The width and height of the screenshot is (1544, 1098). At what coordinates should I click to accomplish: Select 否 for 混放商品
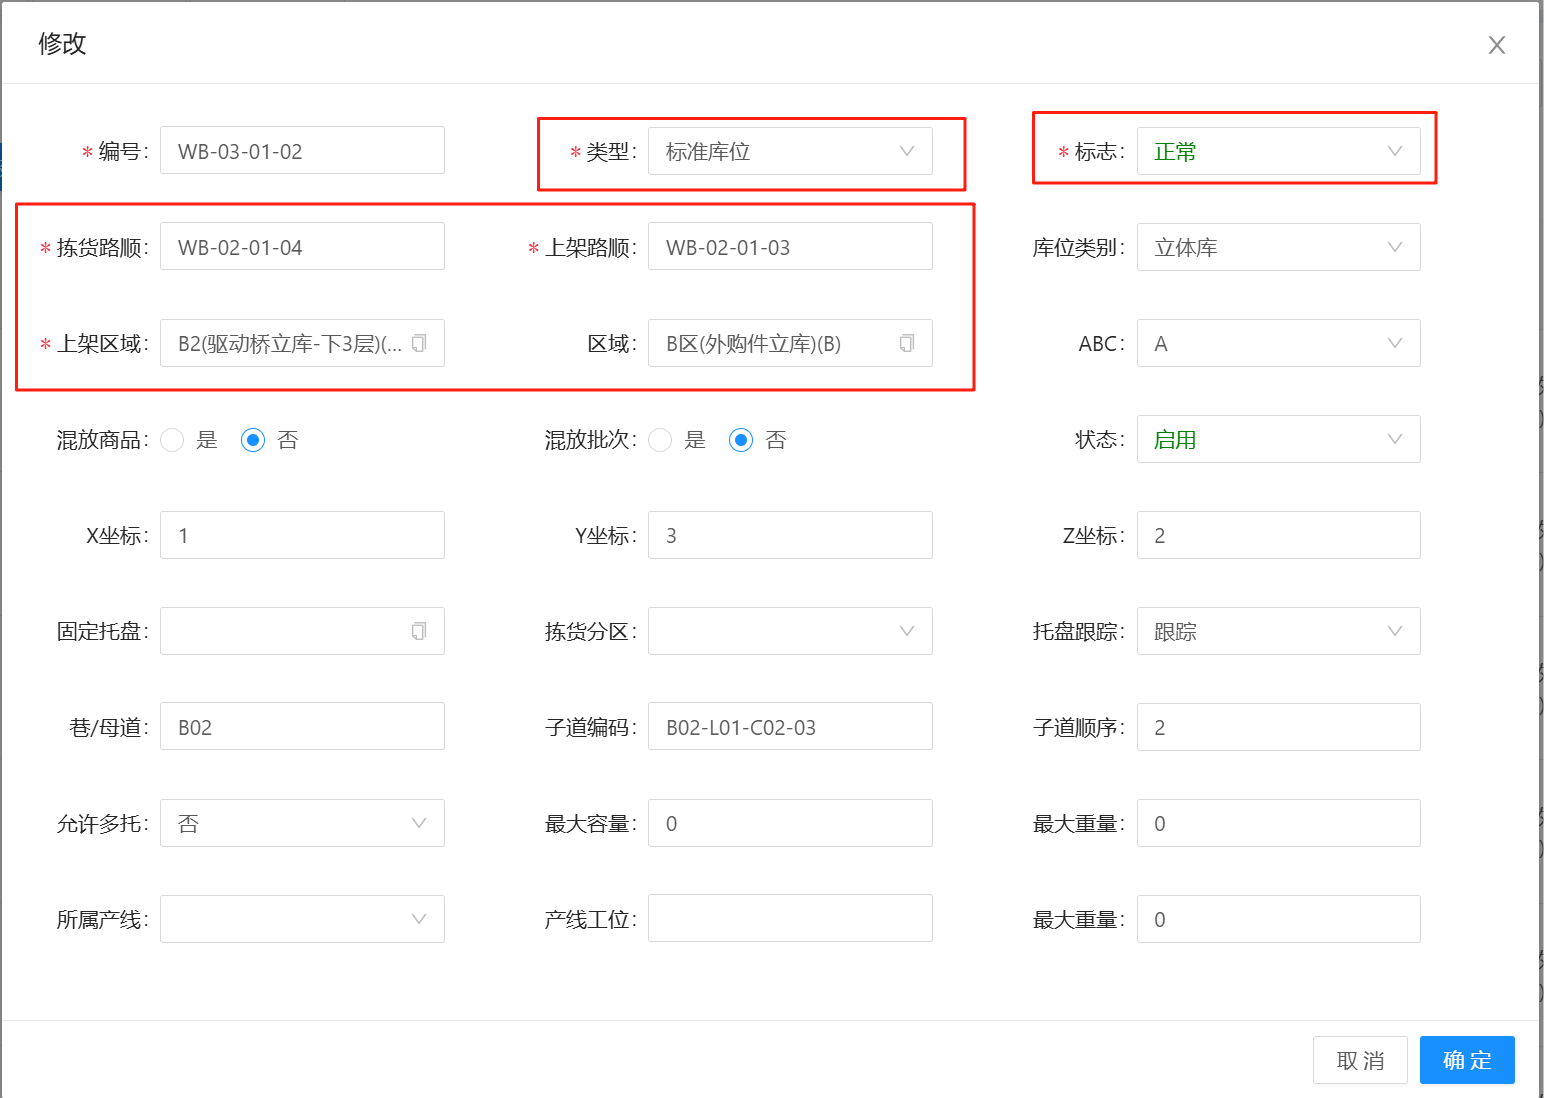[253, 440]
